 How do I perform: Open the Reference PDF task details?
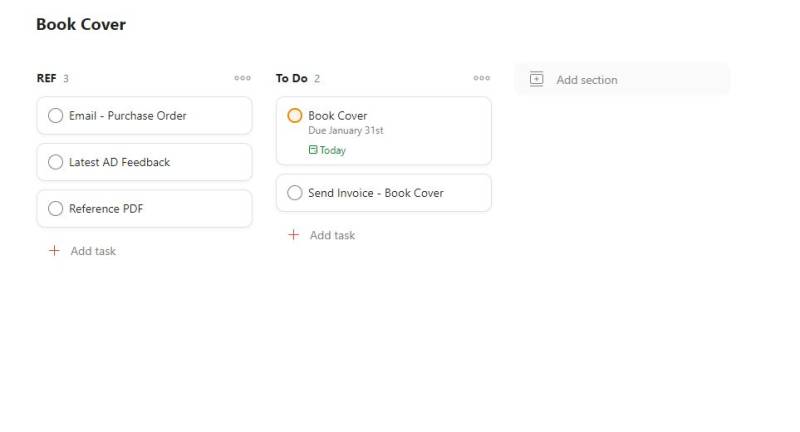click(107, 209)
